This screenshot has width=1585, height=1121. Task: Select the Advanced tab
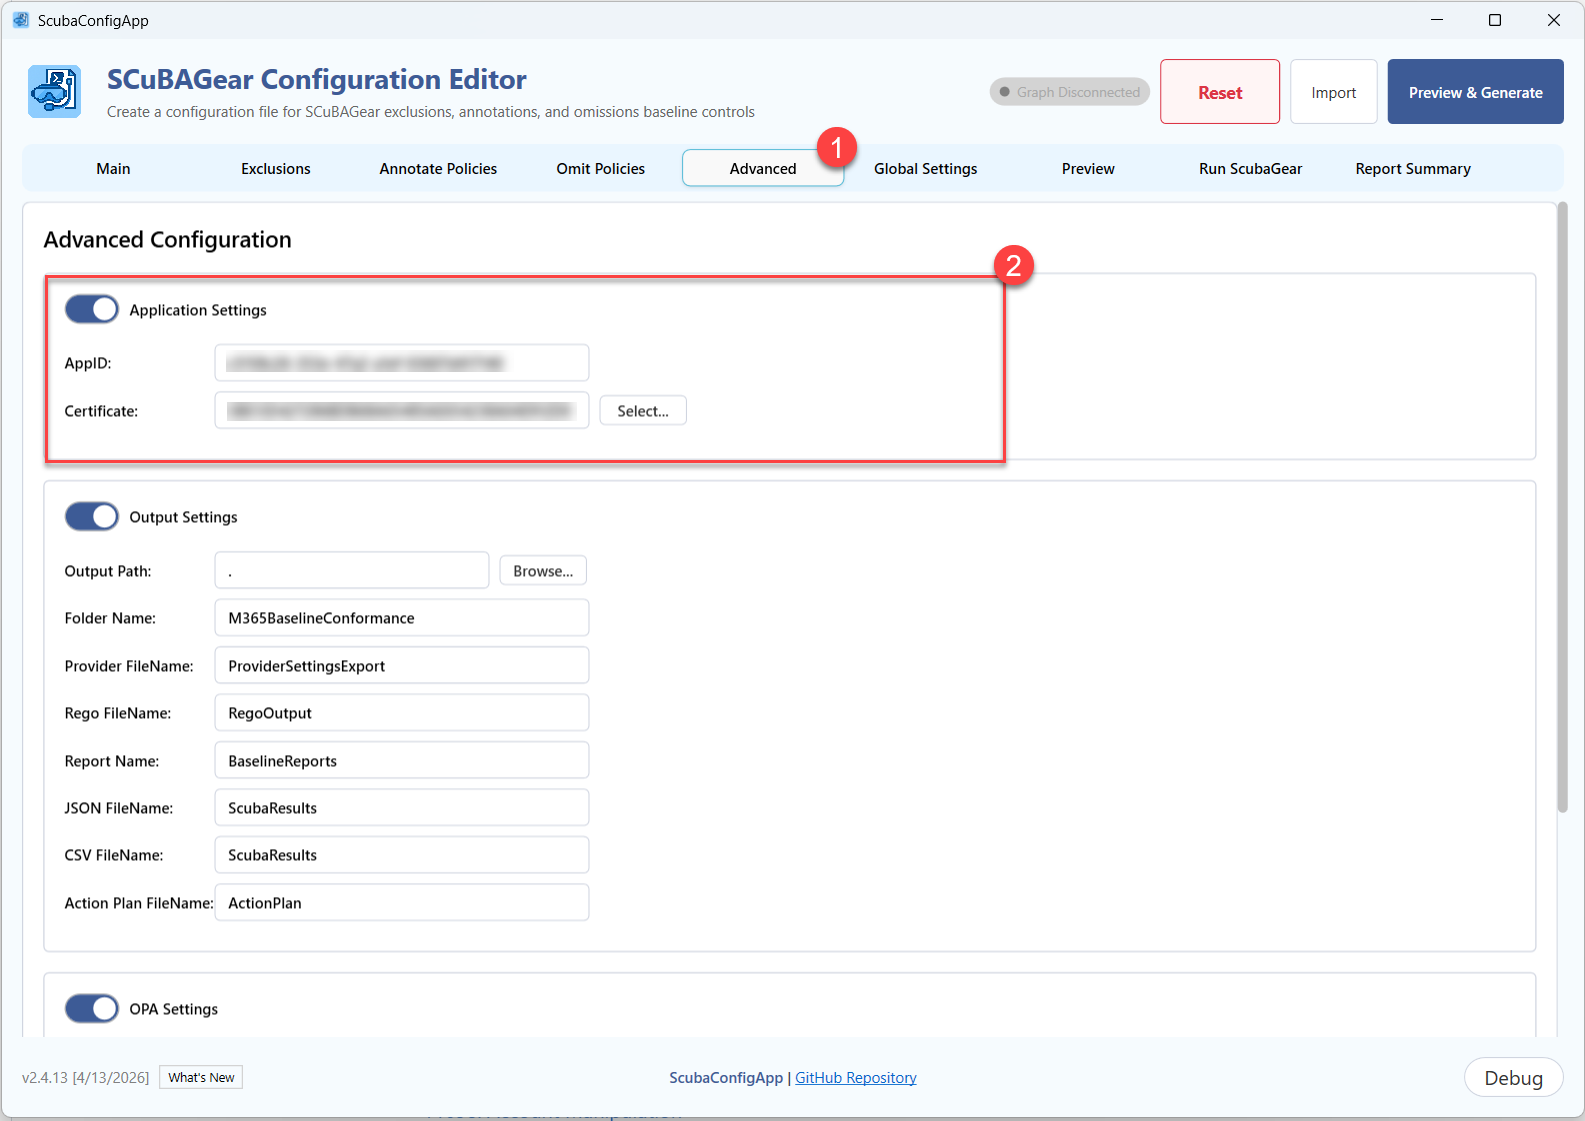coord(763,169)
